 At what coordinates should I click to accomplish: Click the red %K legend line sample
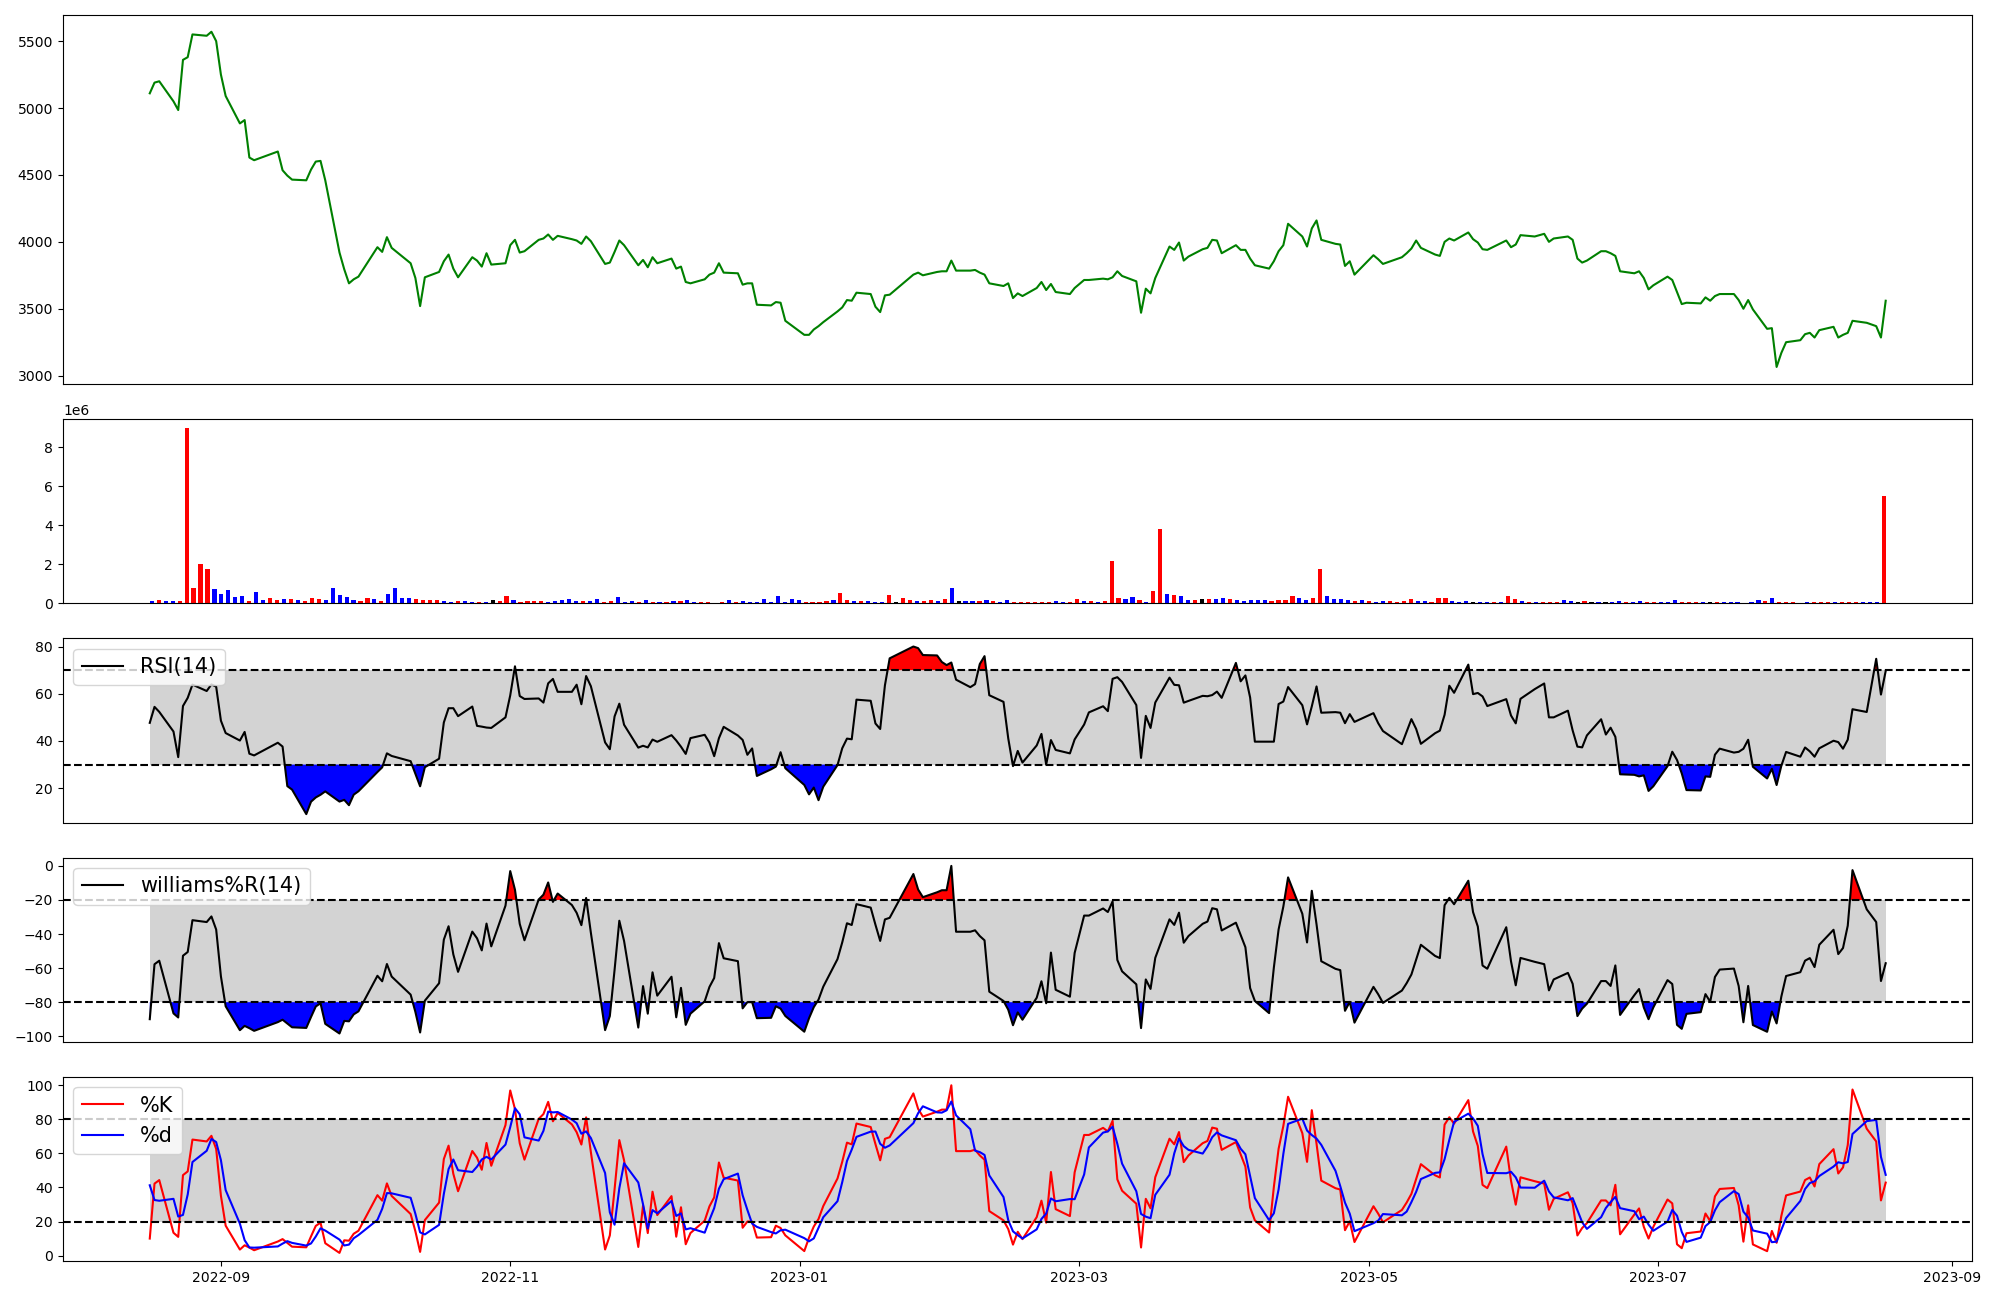point(102,1105)
